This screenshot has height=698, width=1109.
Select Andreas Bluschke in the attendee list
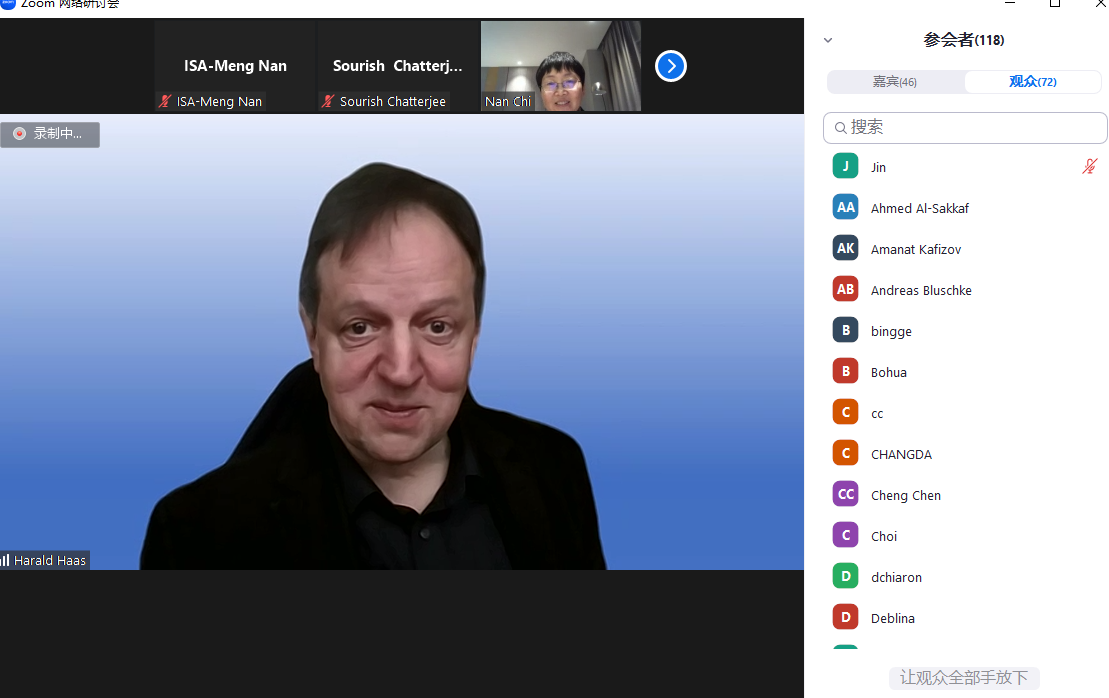[921, 290]
